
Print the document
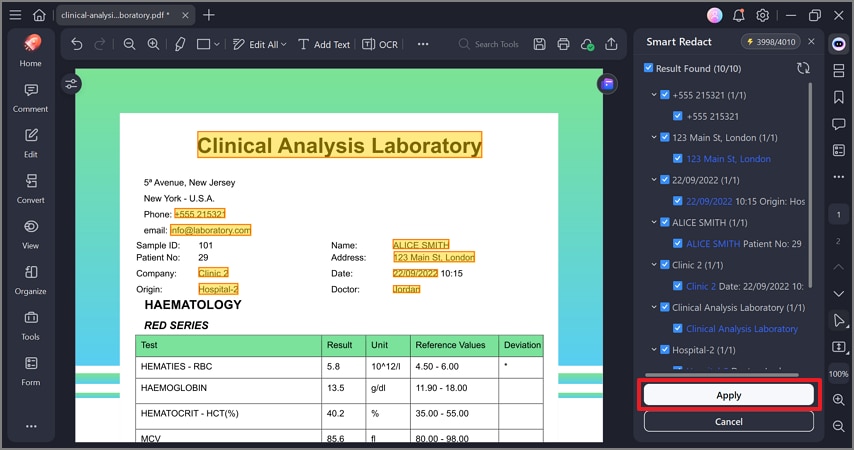[563, 44]
